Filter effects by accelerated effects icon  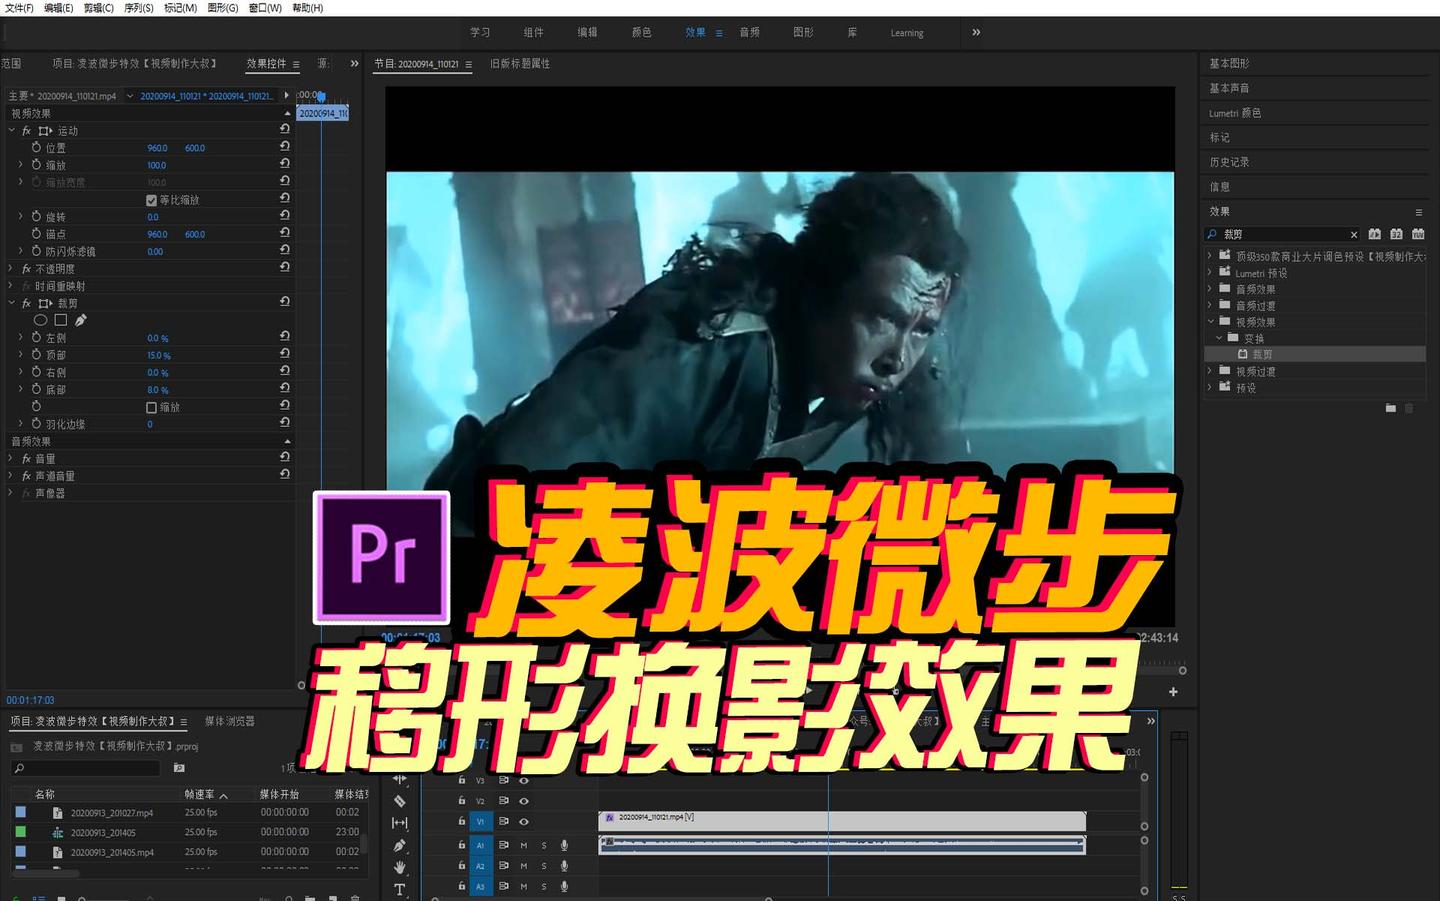tap(1375, 234)
